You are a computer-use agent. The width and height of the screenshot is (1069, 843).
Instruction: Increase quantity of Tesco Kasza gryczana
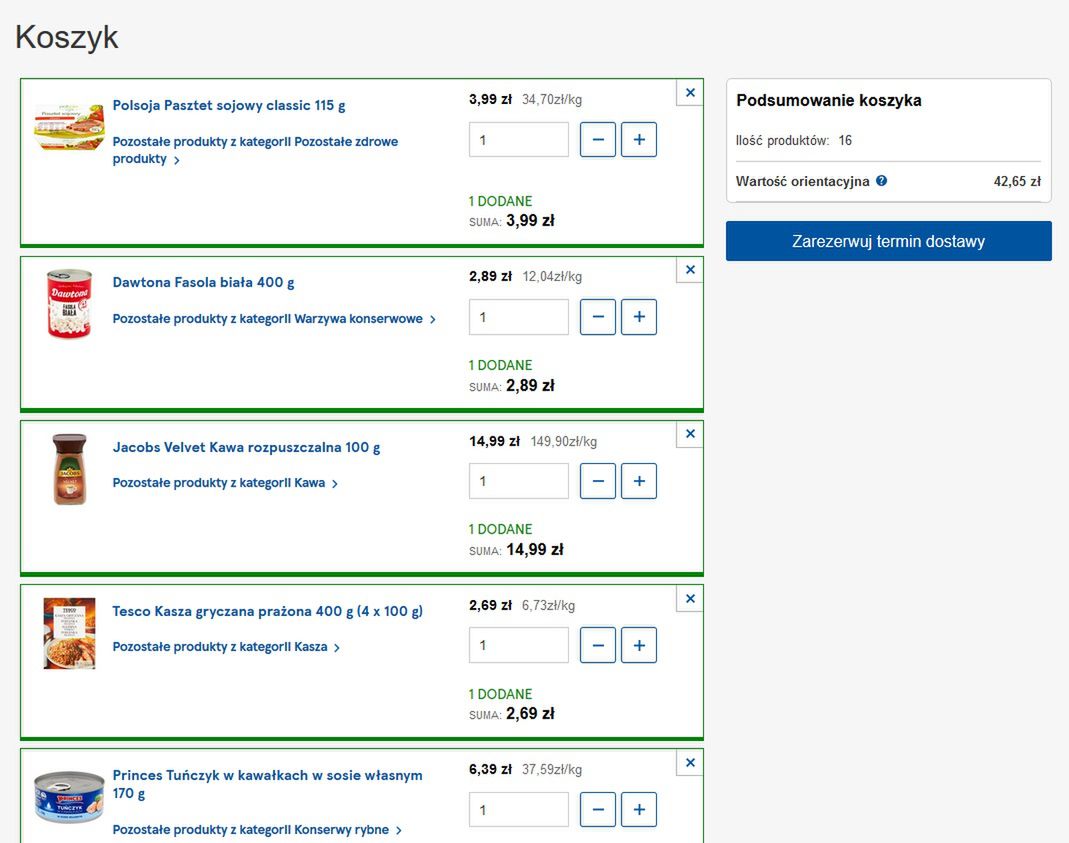(x=639, y=645)
